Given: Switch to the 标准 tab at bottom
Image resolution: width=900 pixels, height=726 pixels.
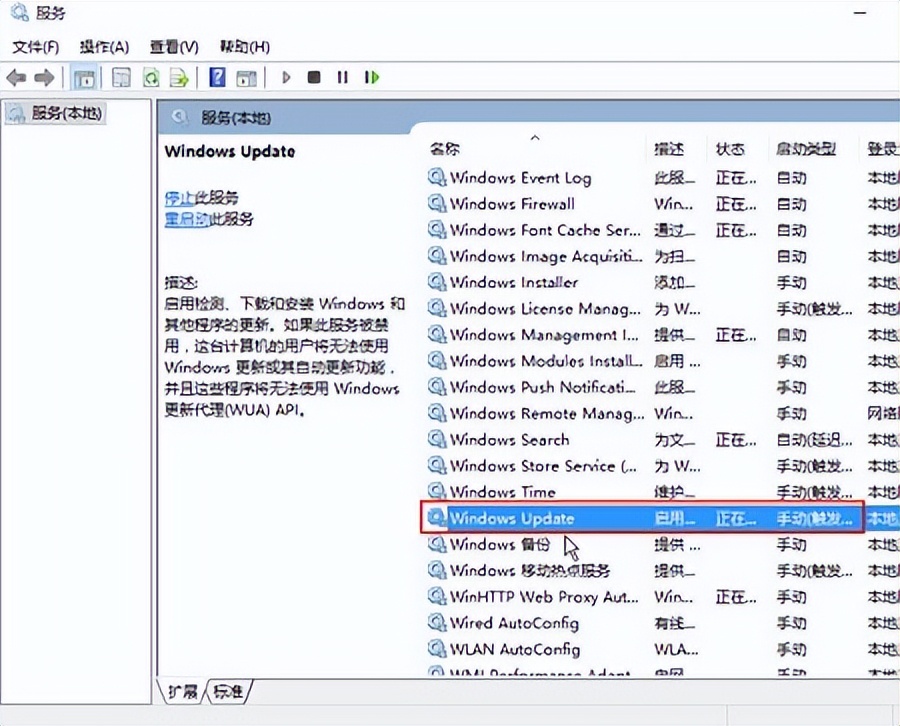Looking at the screenshot, I should coord(228,691).
